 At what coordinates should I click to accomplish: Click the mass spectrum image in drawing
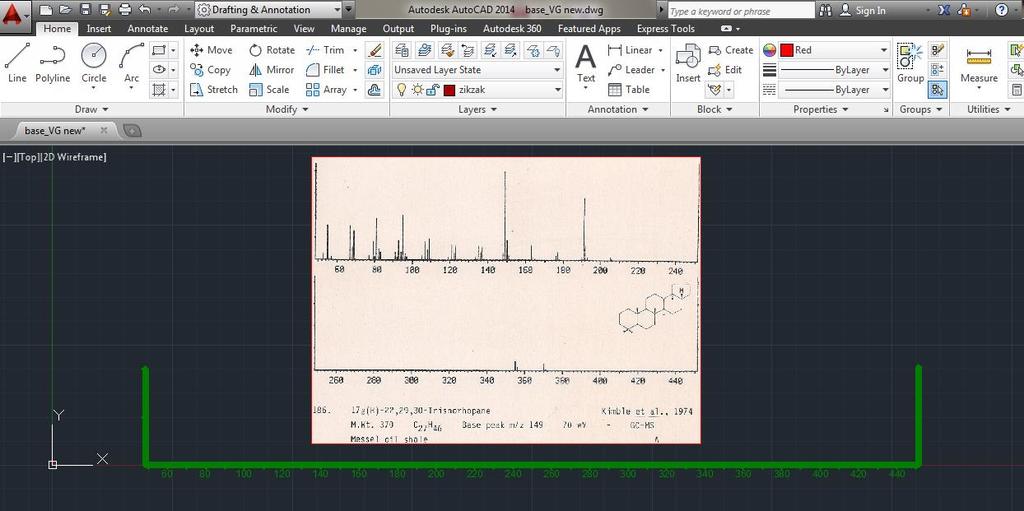[506, 300]
